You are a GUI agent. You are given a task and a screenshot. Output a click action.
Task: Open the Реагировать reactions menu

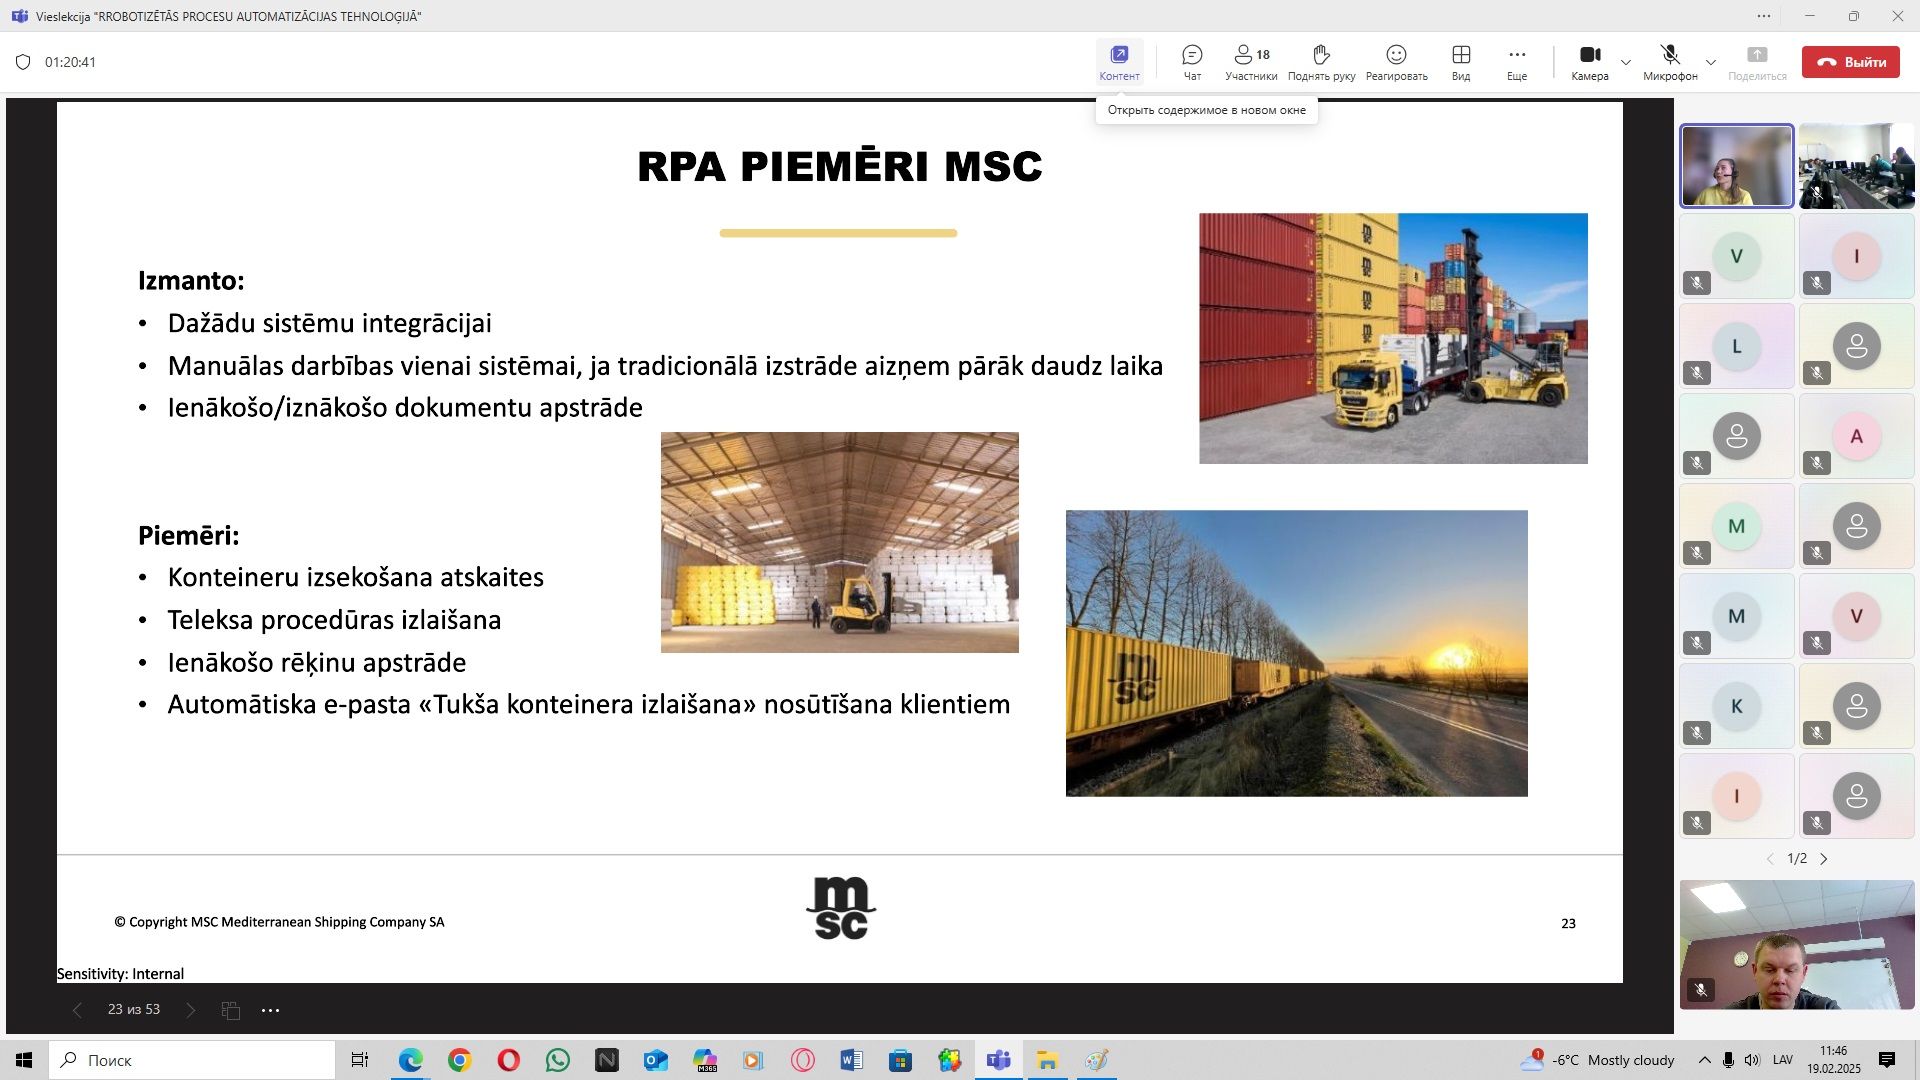pyautogui.click(x=1396, y=62)
